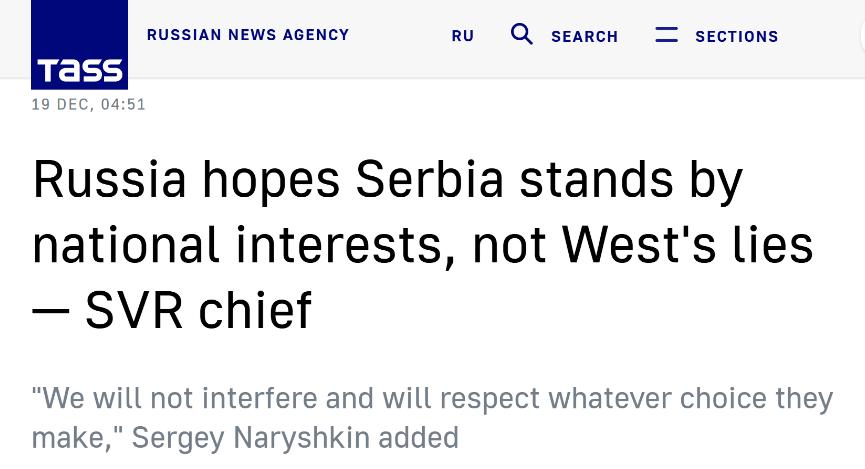
Task: Click the SEARCH label
Action: (584, 36)
